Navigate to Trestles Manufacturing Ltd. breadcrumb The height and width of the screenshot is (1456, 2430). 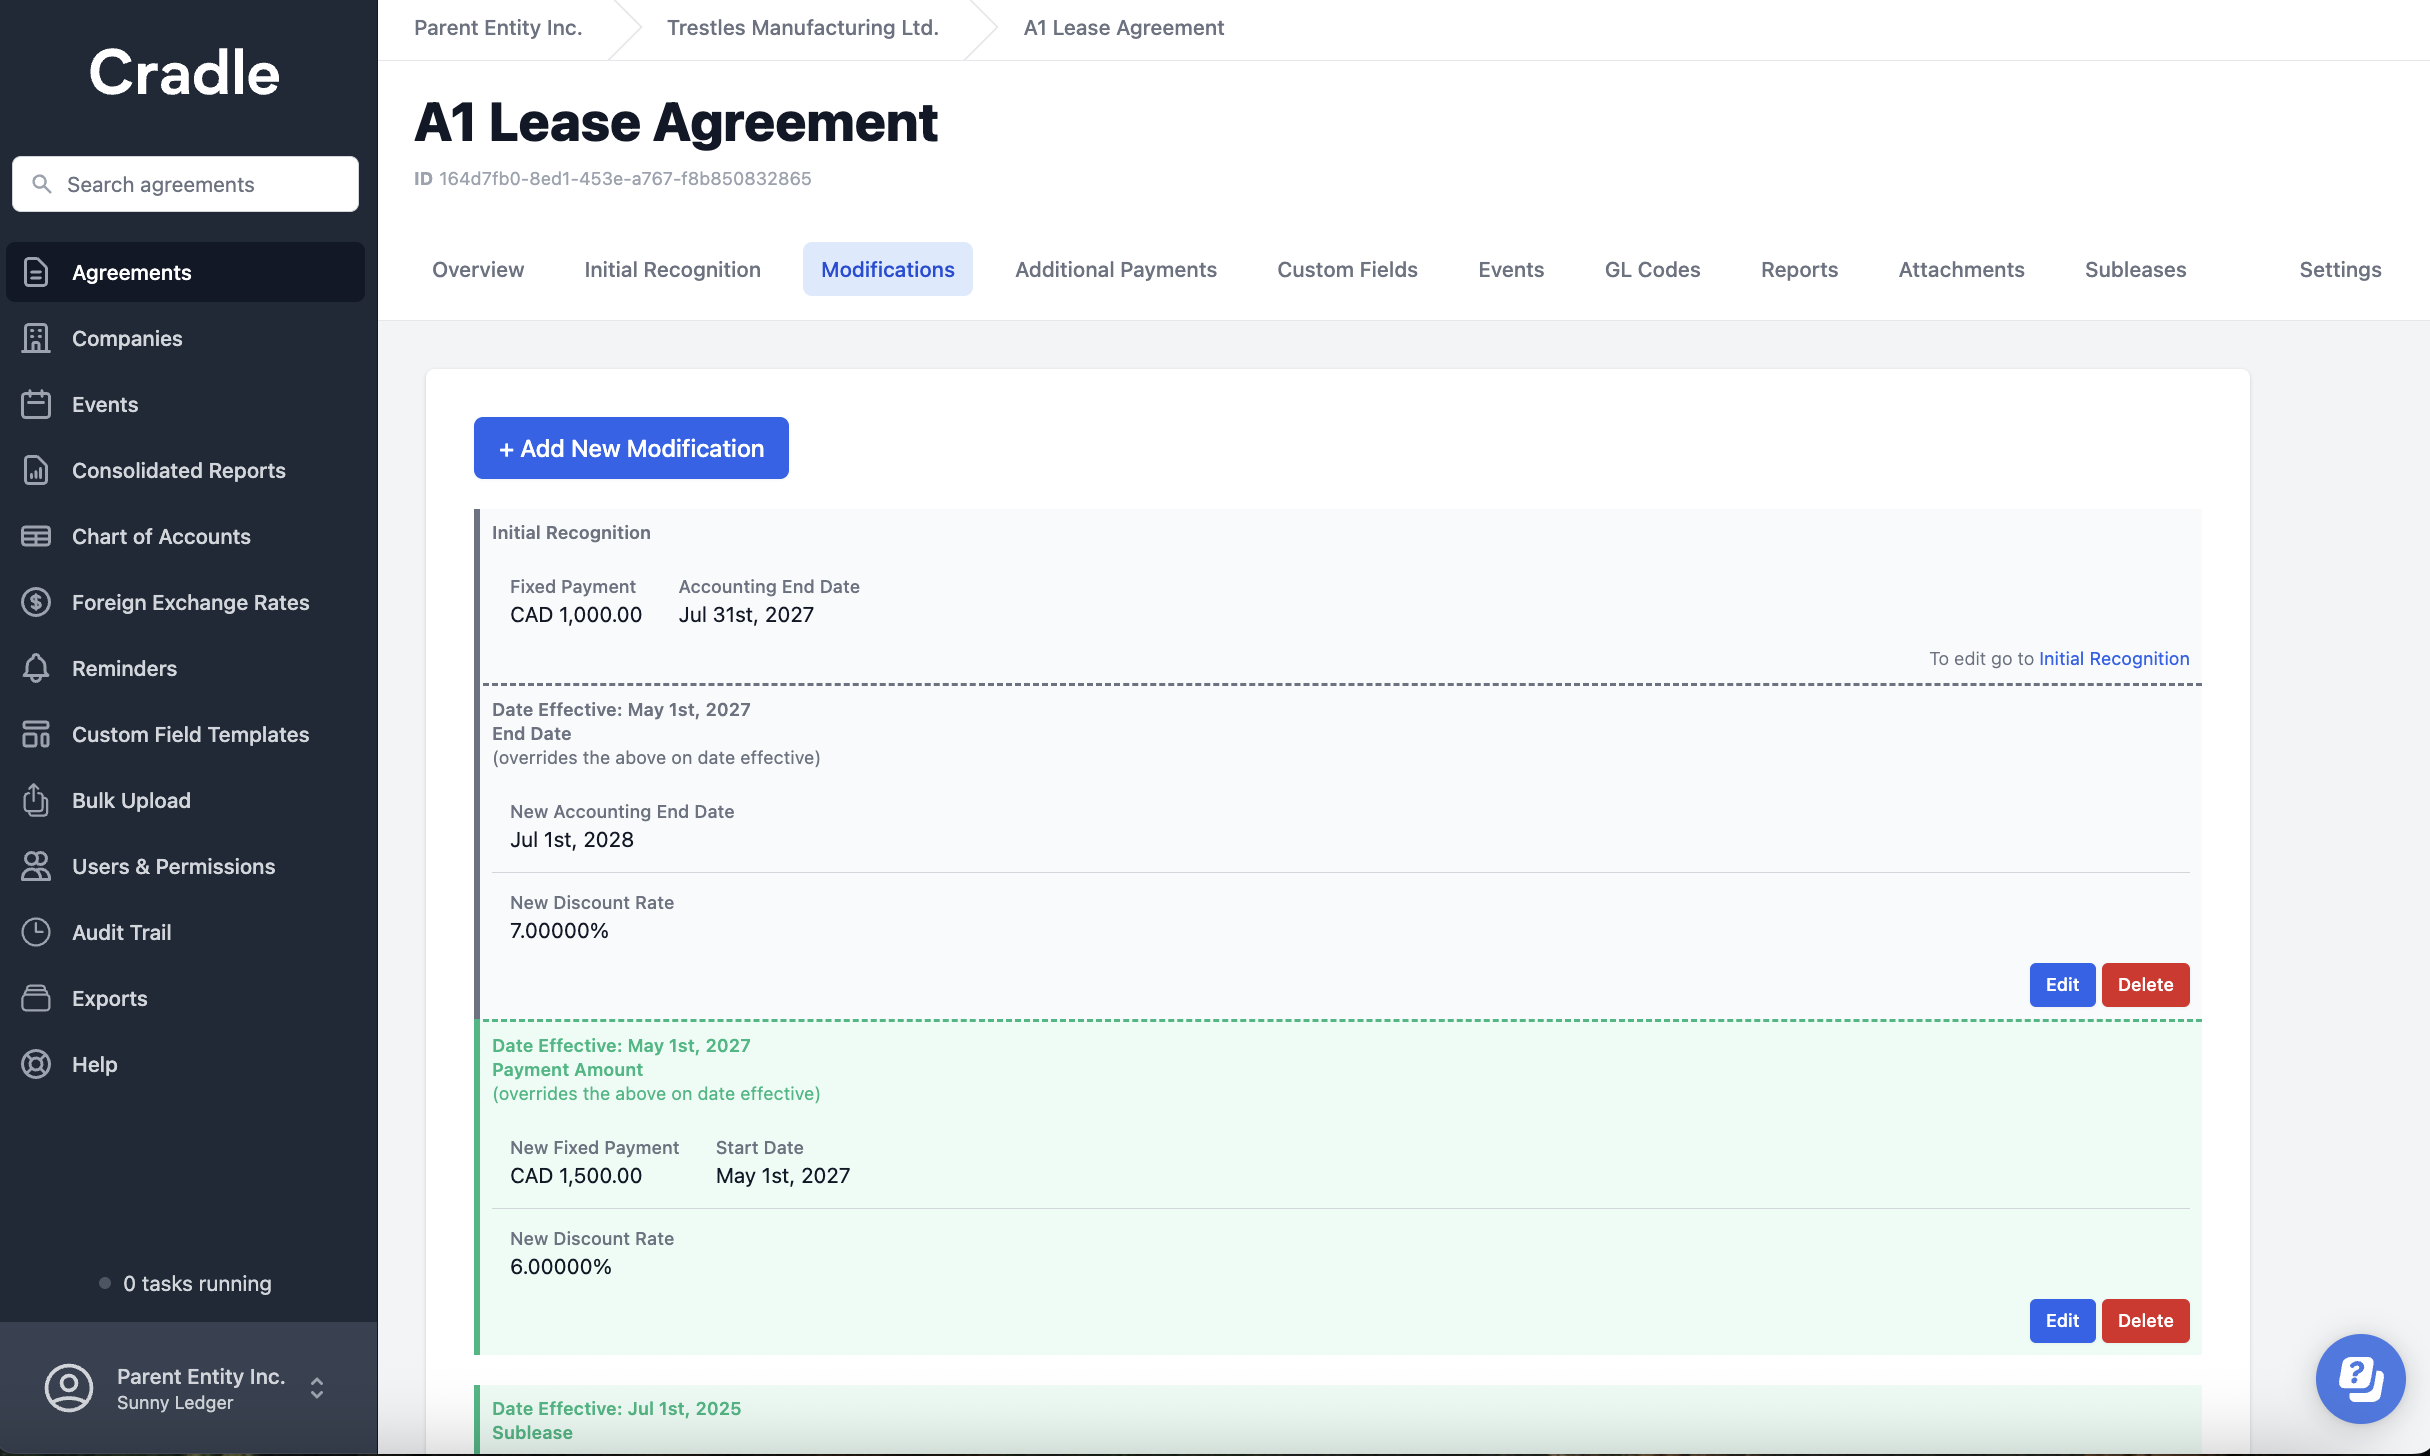pyautogui.click(x=802, y=28)
